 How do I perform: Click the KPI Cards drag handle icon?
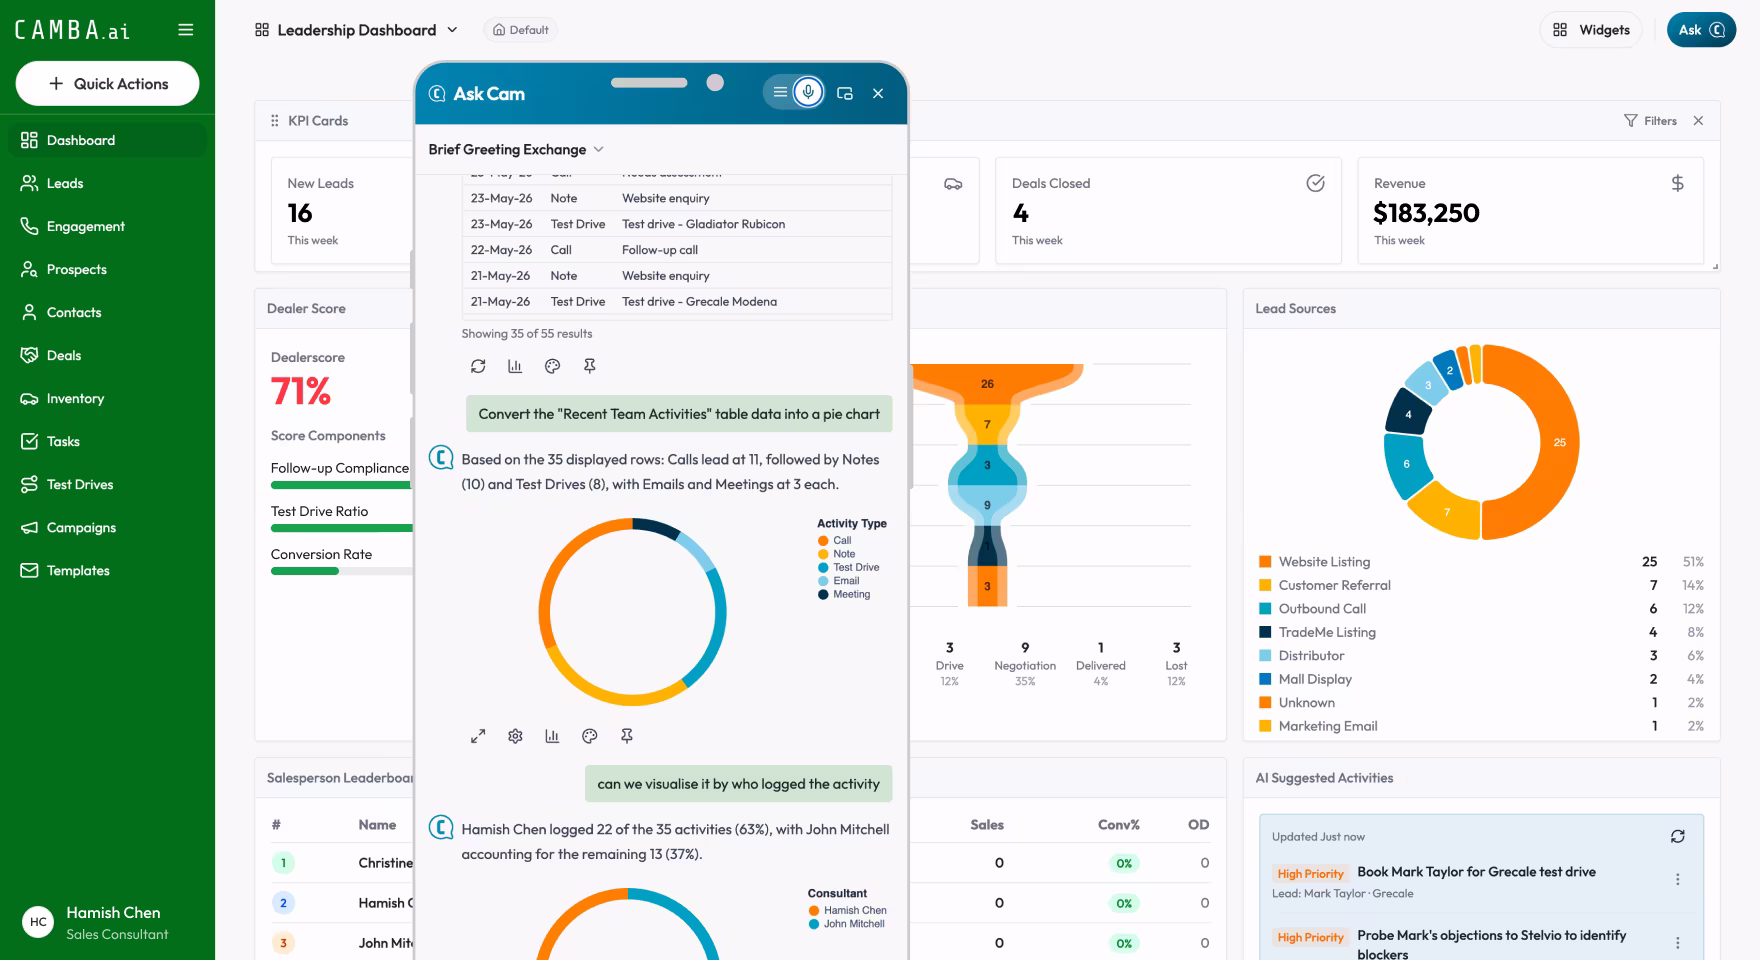tap(274, 121)
